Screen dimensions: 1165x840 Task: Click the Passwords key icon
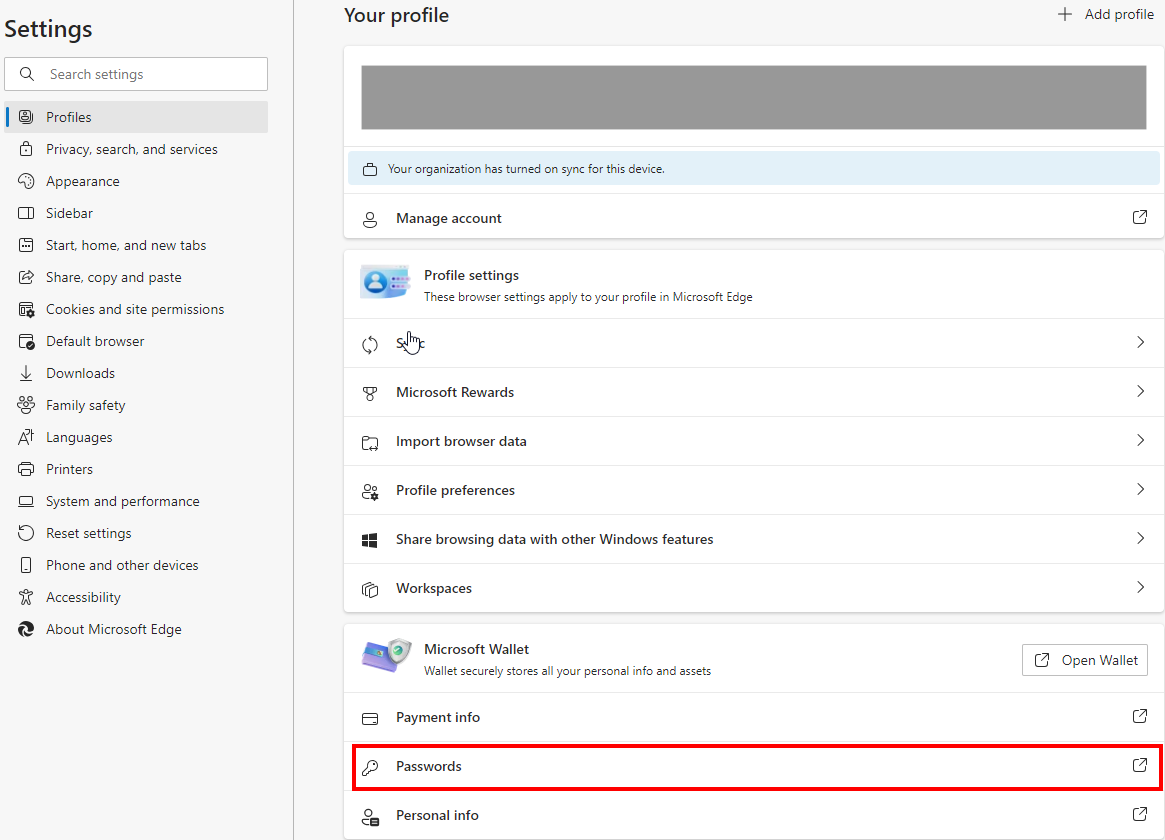click(x=370, y=767)
